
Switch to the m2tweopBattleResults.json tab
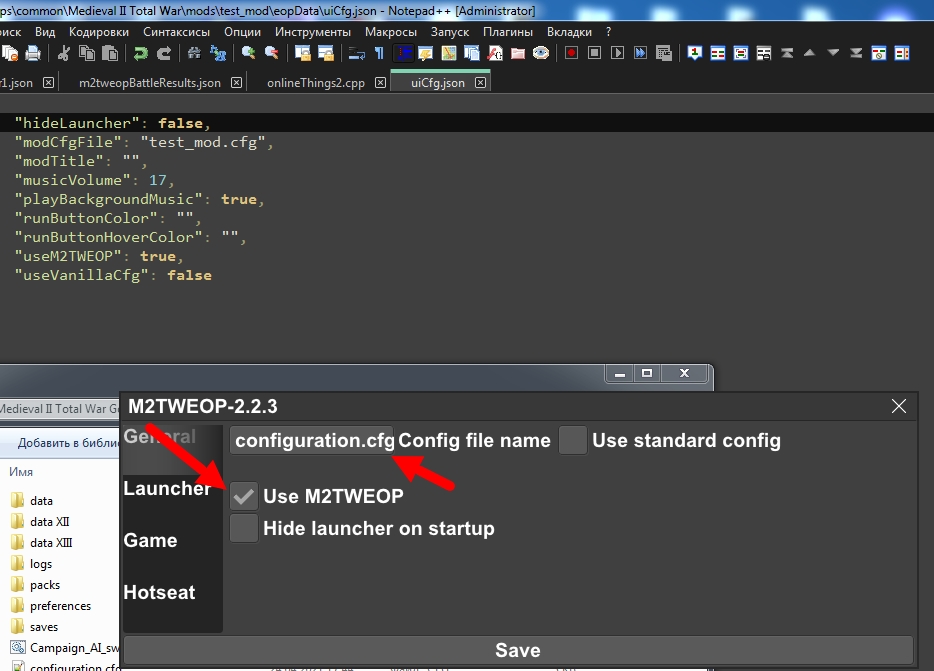click(x=150, y=83)
